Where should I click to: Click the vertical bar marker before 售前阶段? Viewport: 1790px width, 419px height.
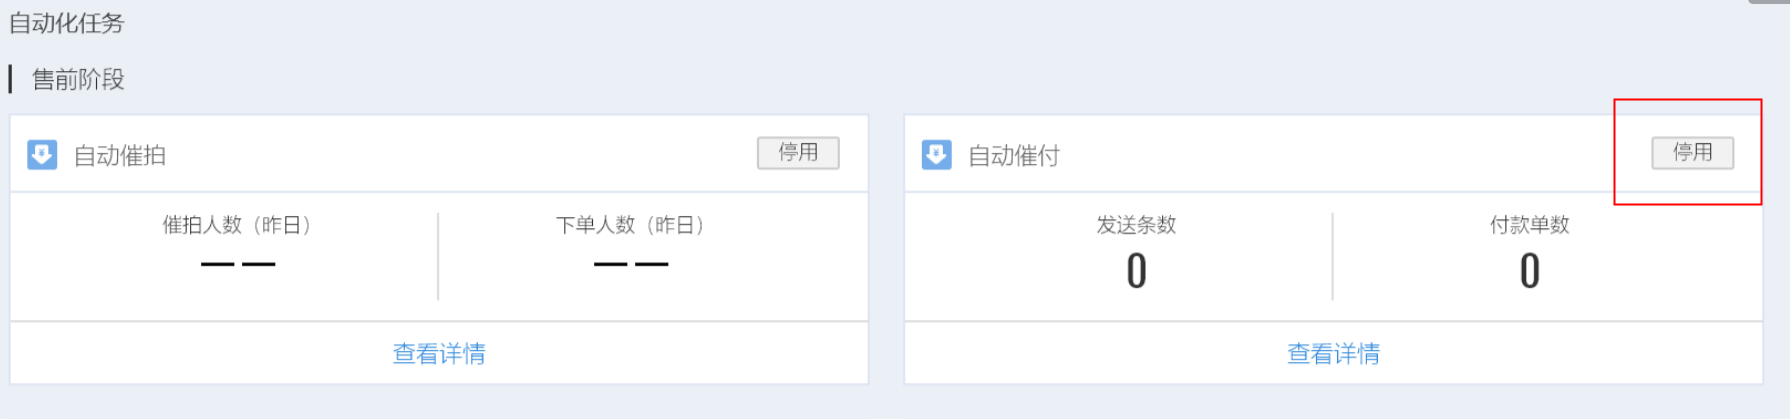point(11,80)
